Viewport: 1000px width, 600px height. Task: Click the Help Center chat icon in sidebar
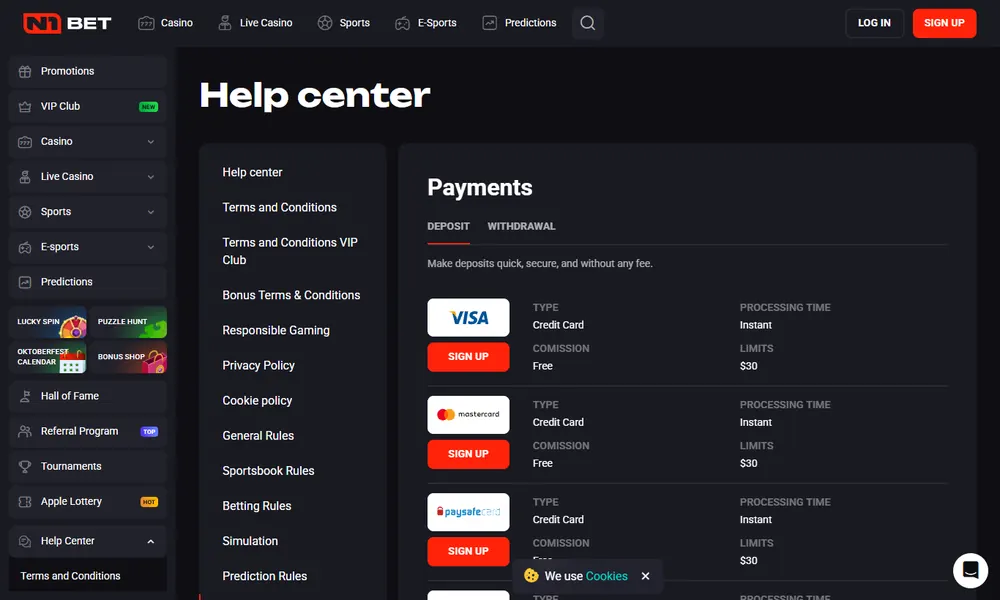25,541
